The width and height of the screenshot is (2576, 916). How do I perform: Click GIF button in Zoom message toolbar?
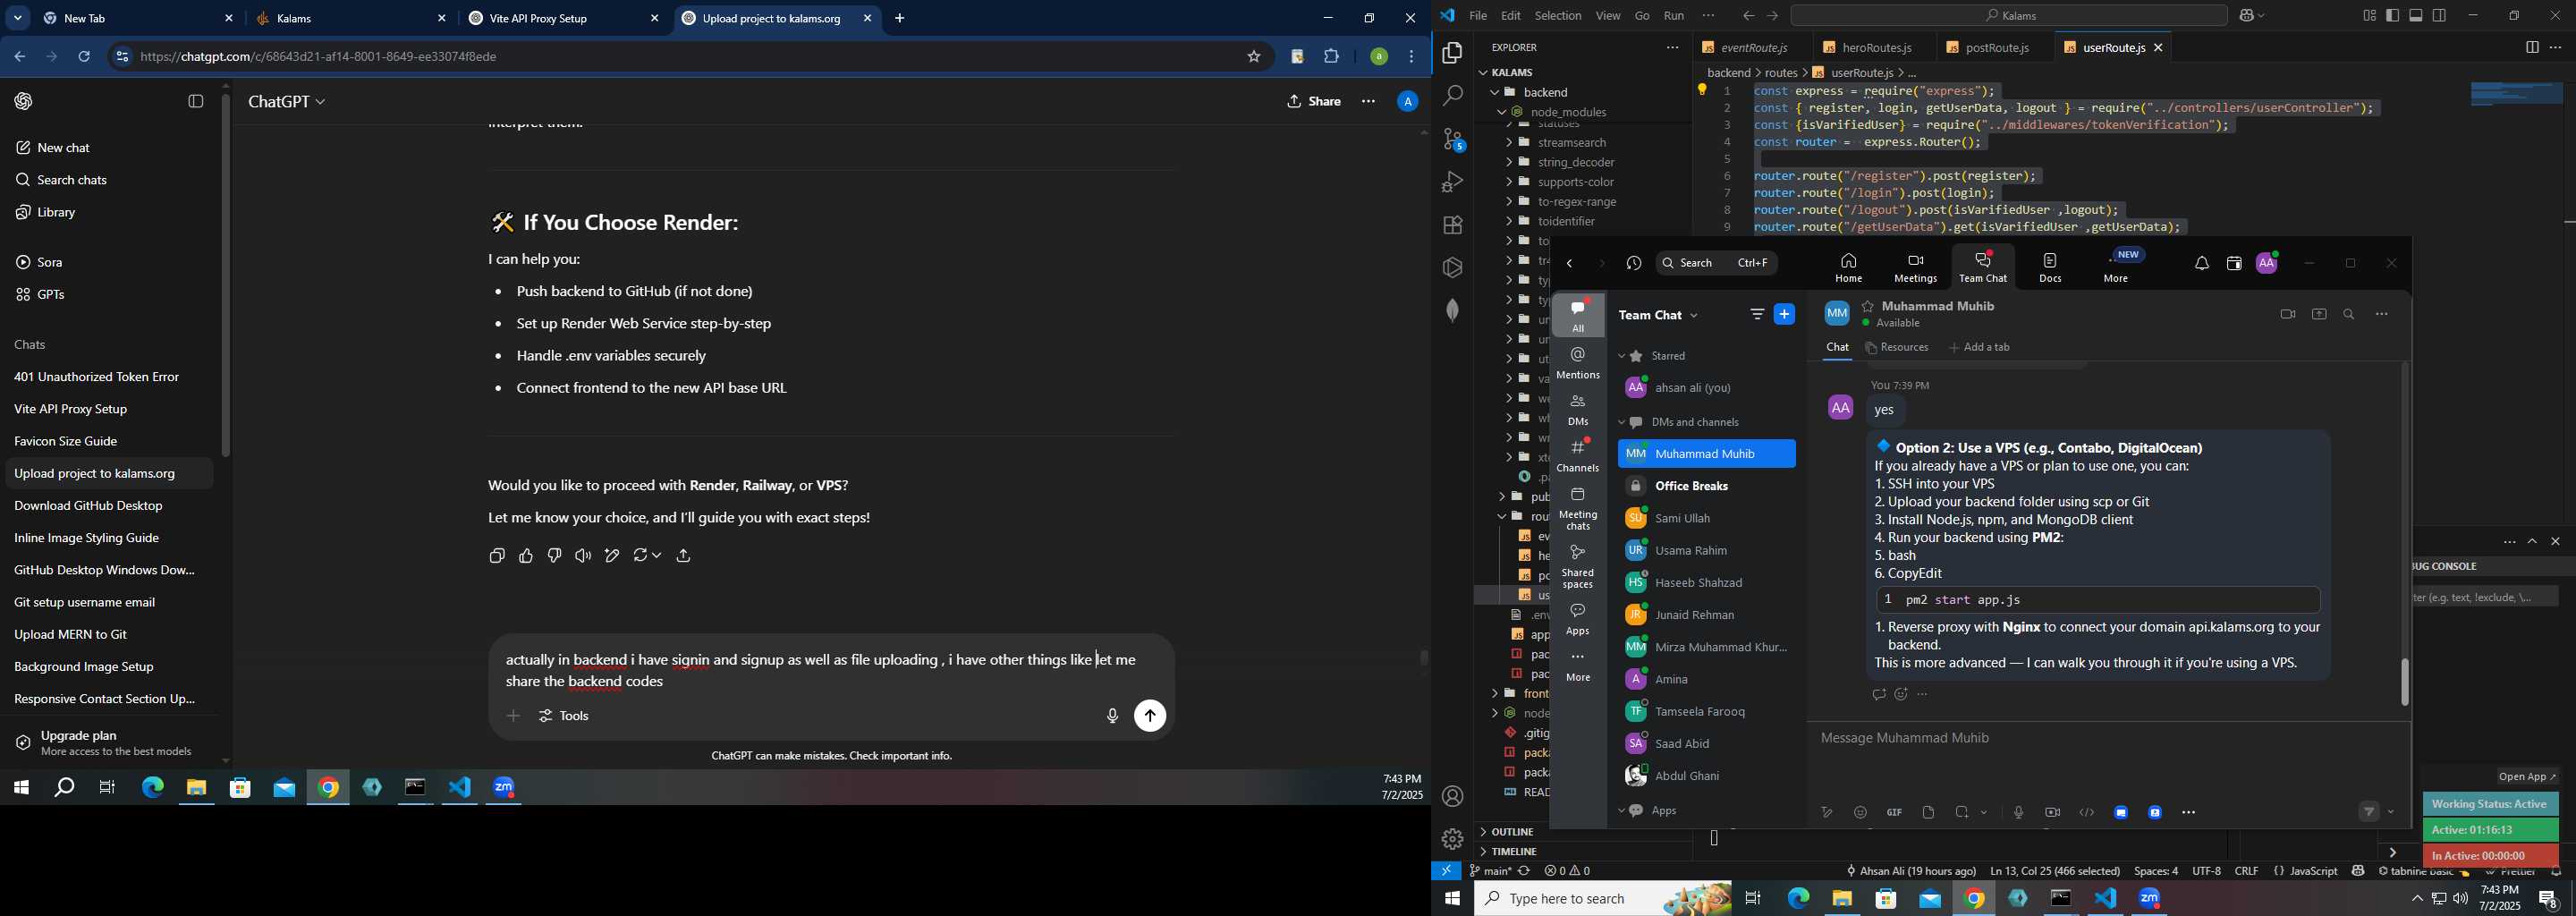point(1894,813)
